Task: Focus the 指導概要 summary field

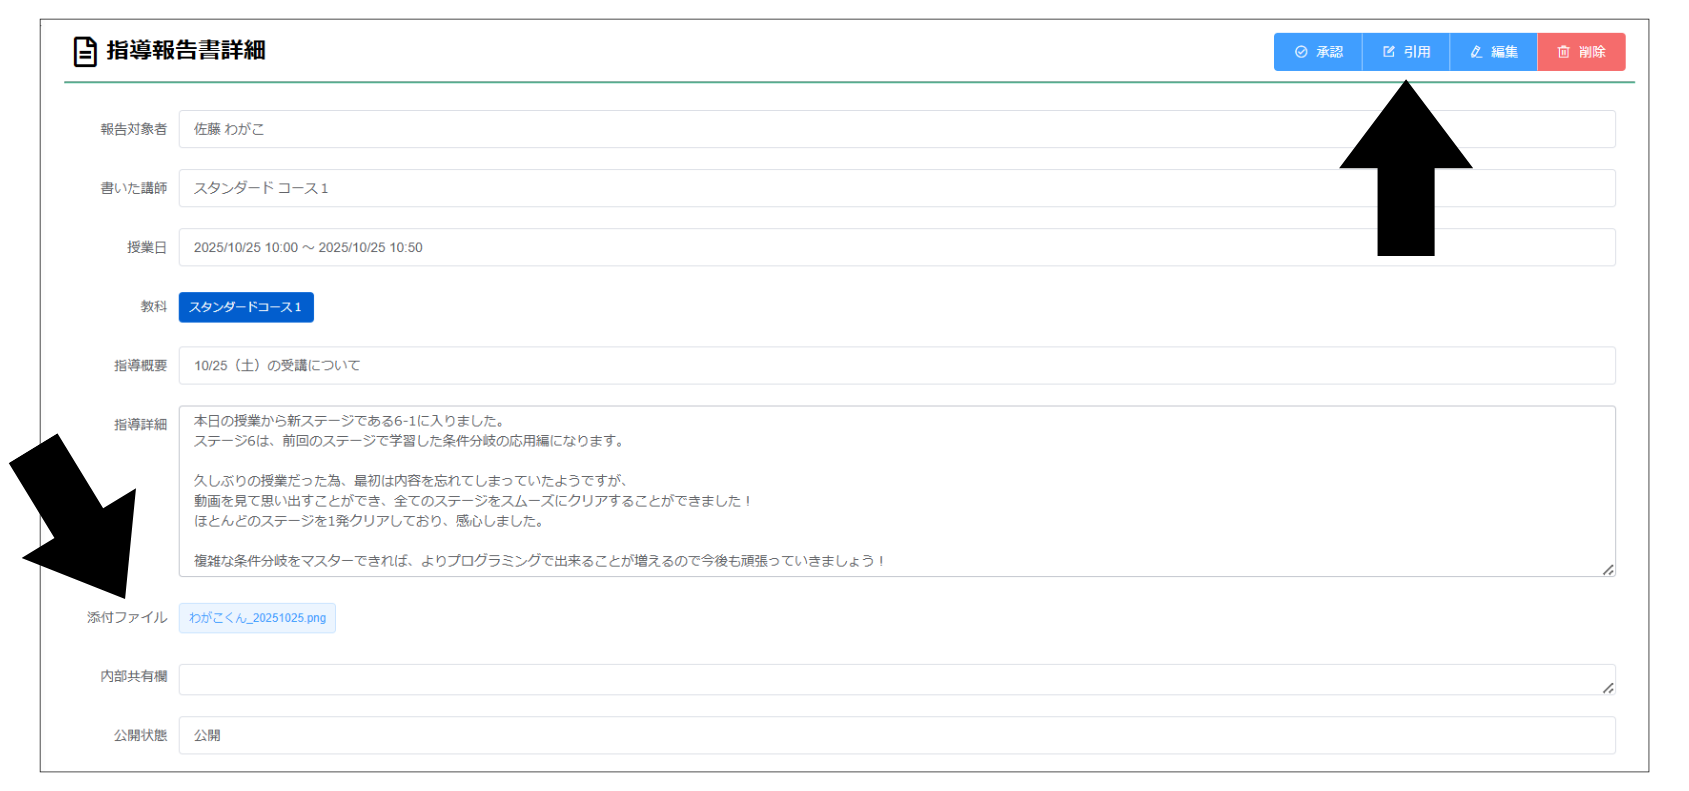Action: coord(896,365)
